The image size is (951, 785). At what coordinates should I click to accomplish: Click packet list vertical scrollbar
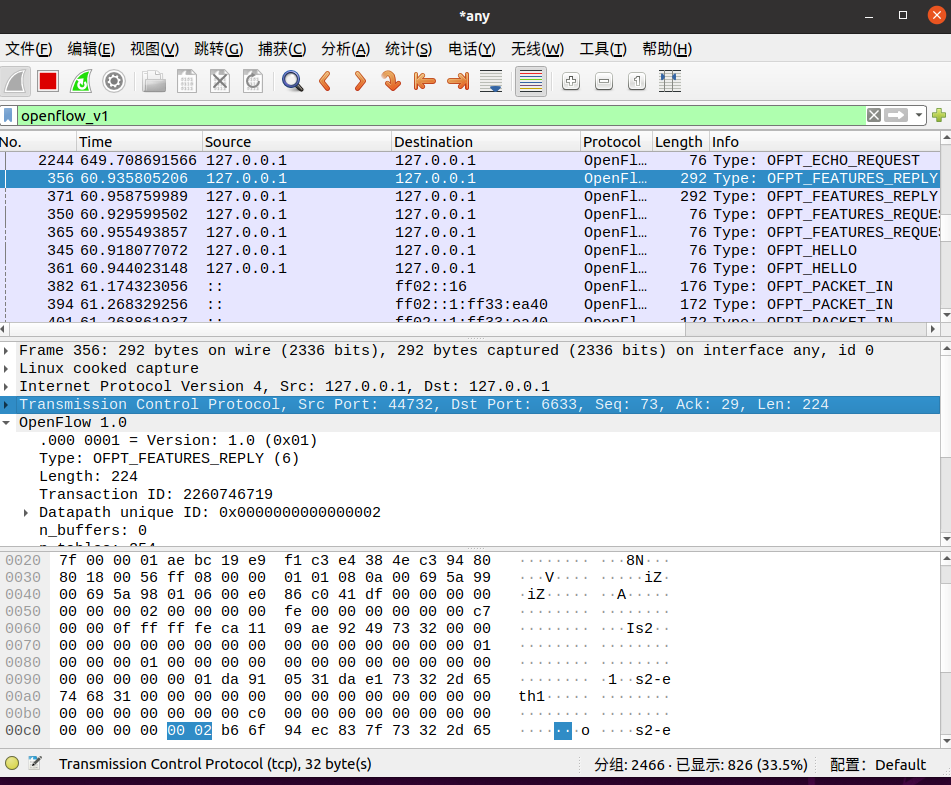[x=946, y=227]
